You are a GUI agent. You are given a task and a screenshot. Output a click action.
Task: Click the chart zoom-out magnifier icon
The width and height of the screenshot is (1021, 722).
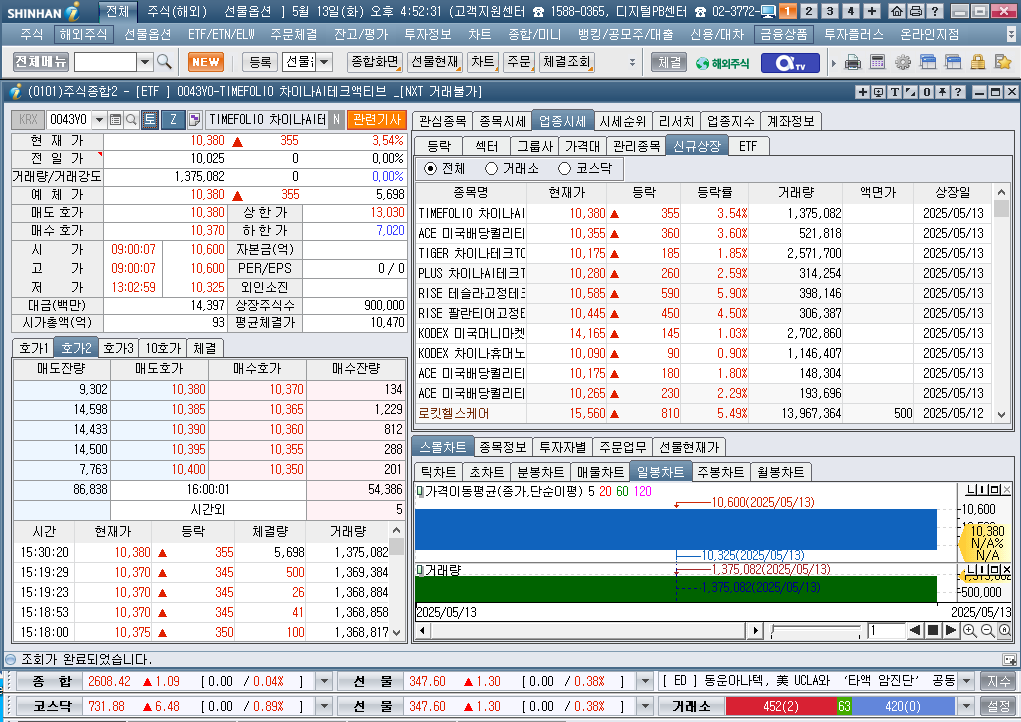point(987,630)
